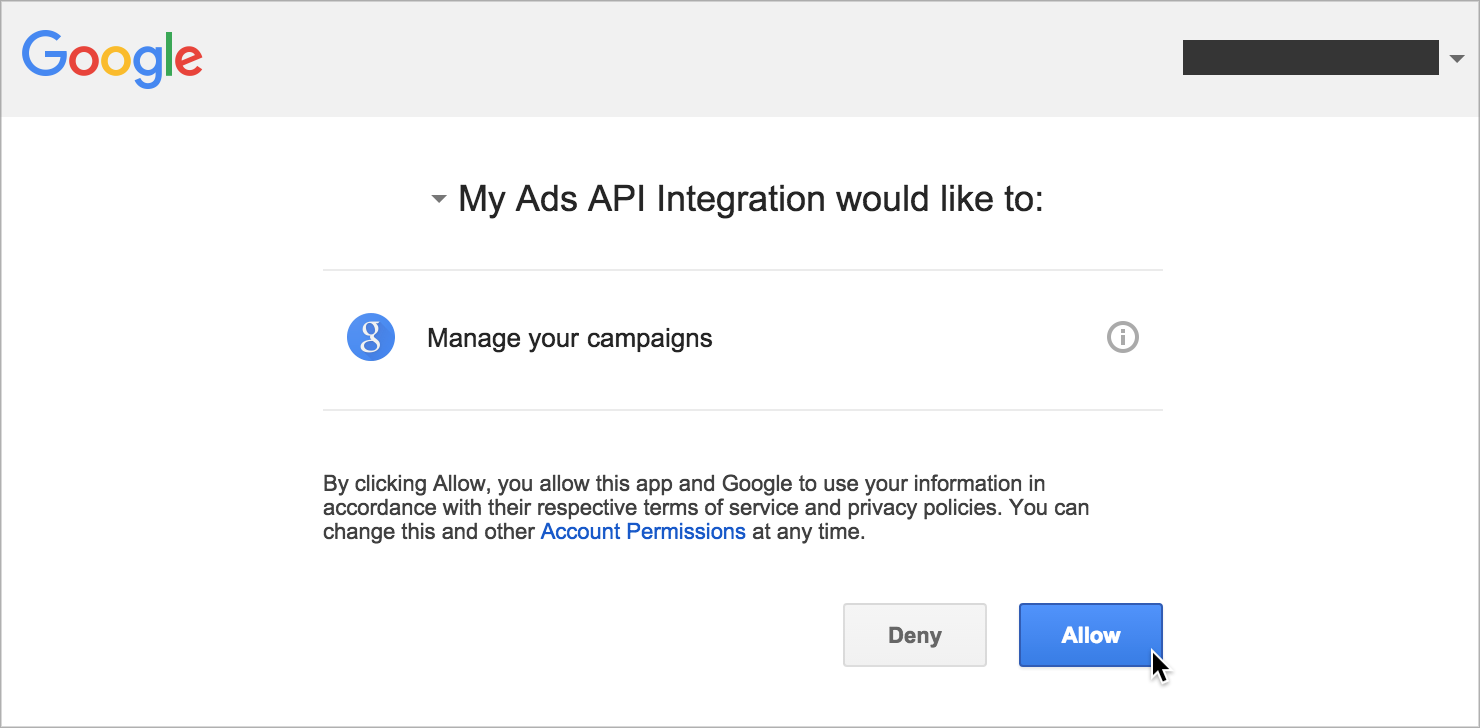Click the divider line above Manage your campaigns
The image size is (1480, 728).
pos(743,270)
